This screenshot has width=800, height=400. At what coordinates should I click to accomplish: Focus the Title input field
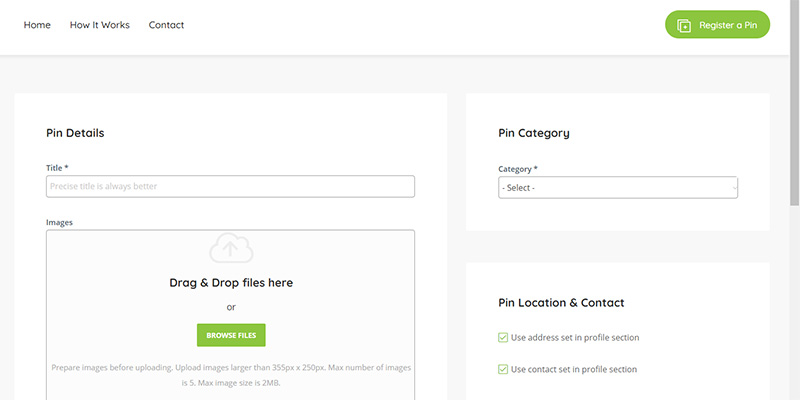[x=230, y=187]
